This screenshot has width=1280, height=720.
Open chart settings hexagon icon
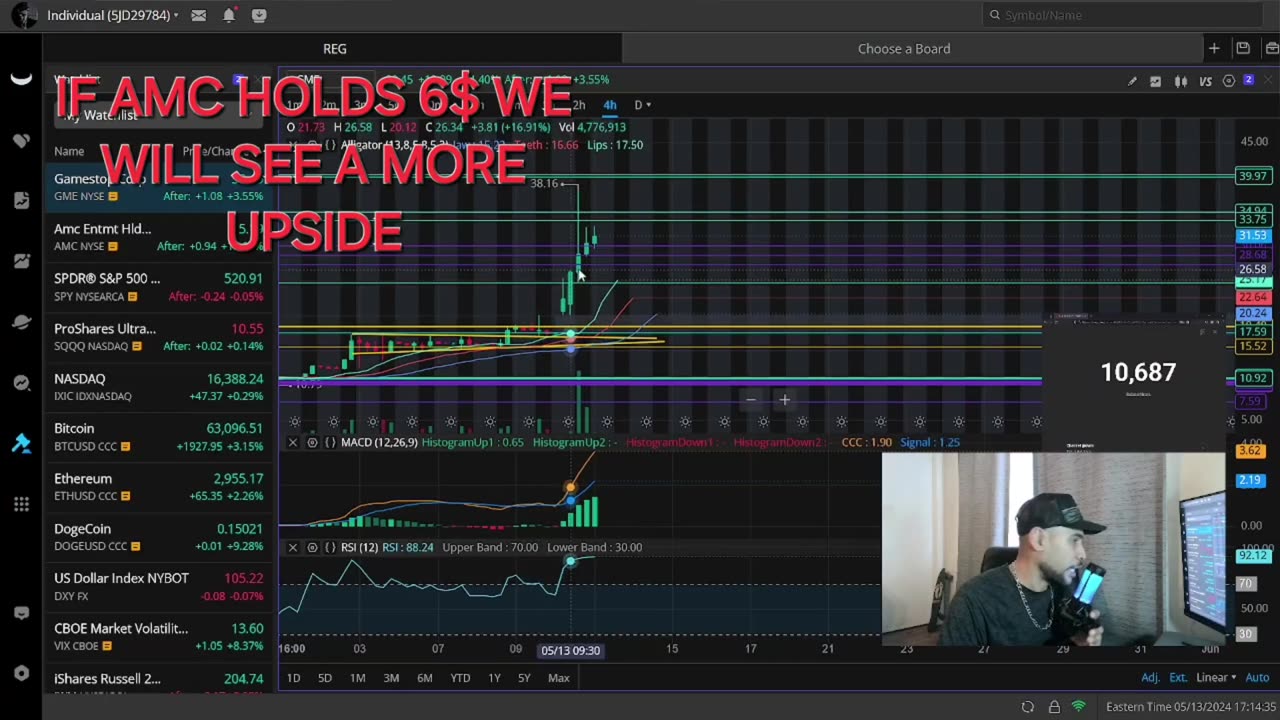[x=1229, y=81]
